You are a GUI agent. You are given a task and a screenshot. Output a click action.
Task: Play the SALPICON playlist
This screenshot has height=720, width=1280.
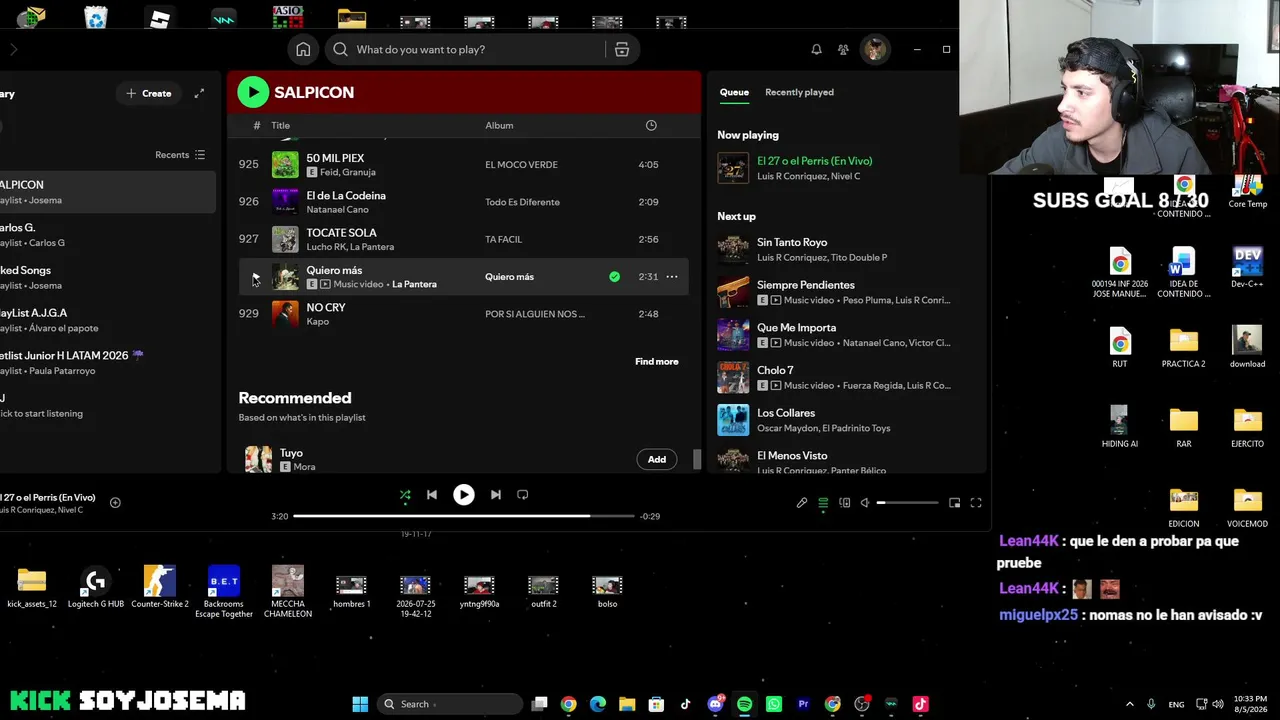pos(253,92)
